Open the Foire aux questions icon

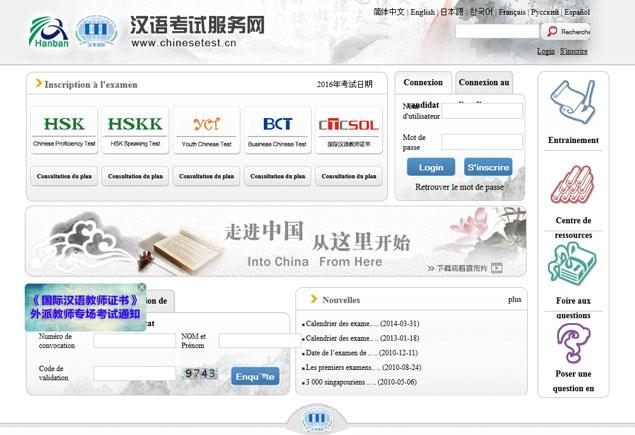[x=572, y=262]
